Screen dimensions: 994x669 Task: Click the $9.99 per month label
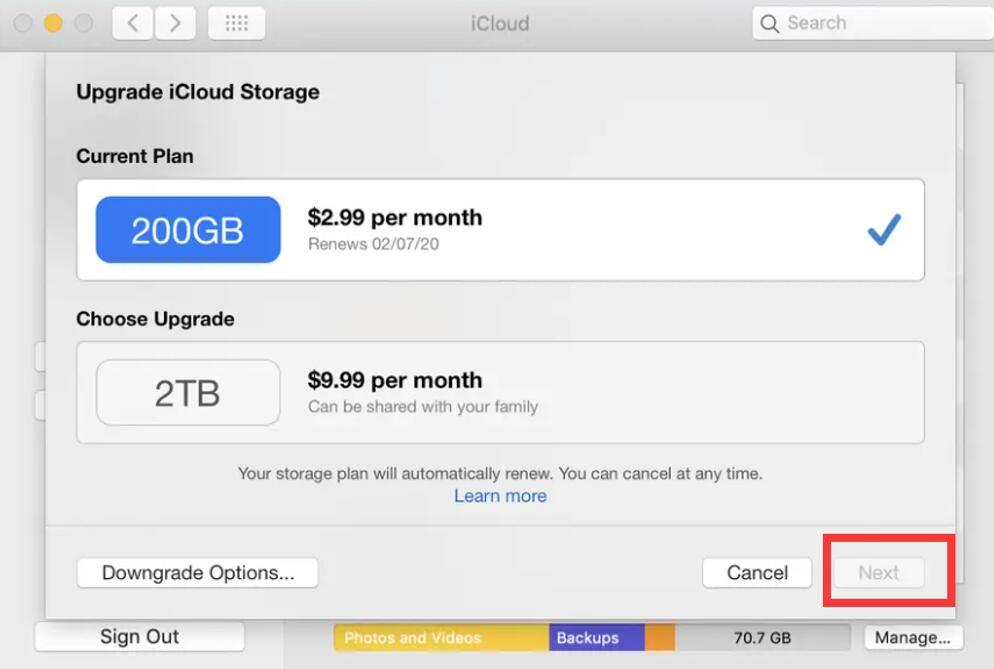[395, 380]
